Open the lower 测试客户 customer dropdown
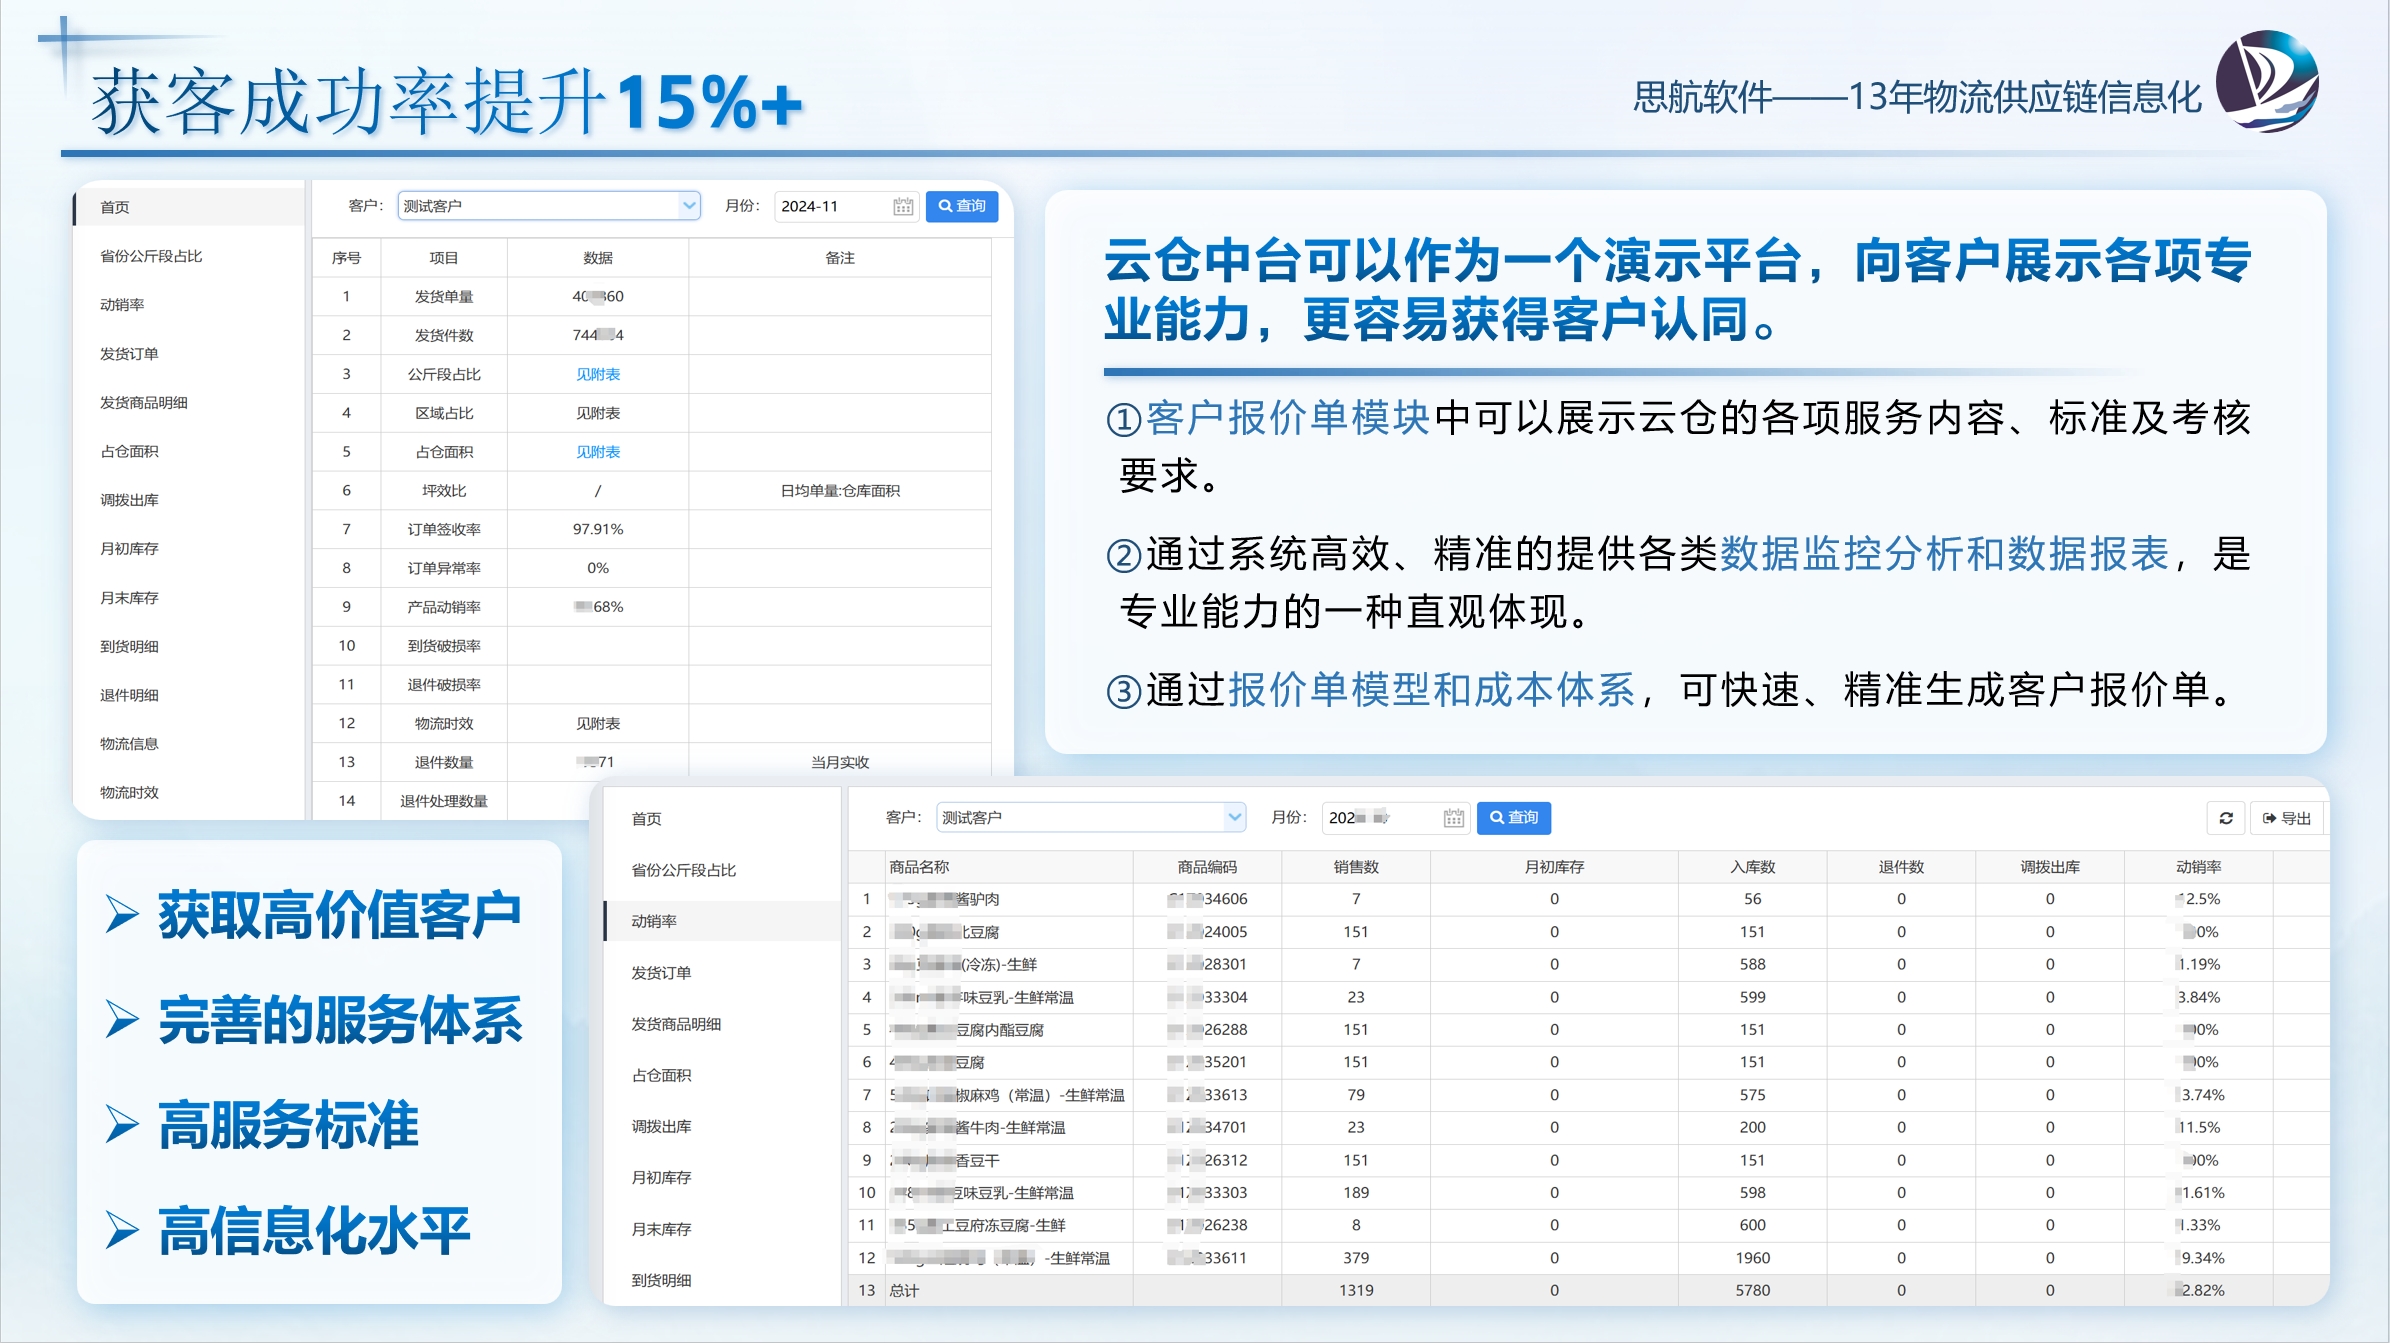 click(x=1234, y=817)
